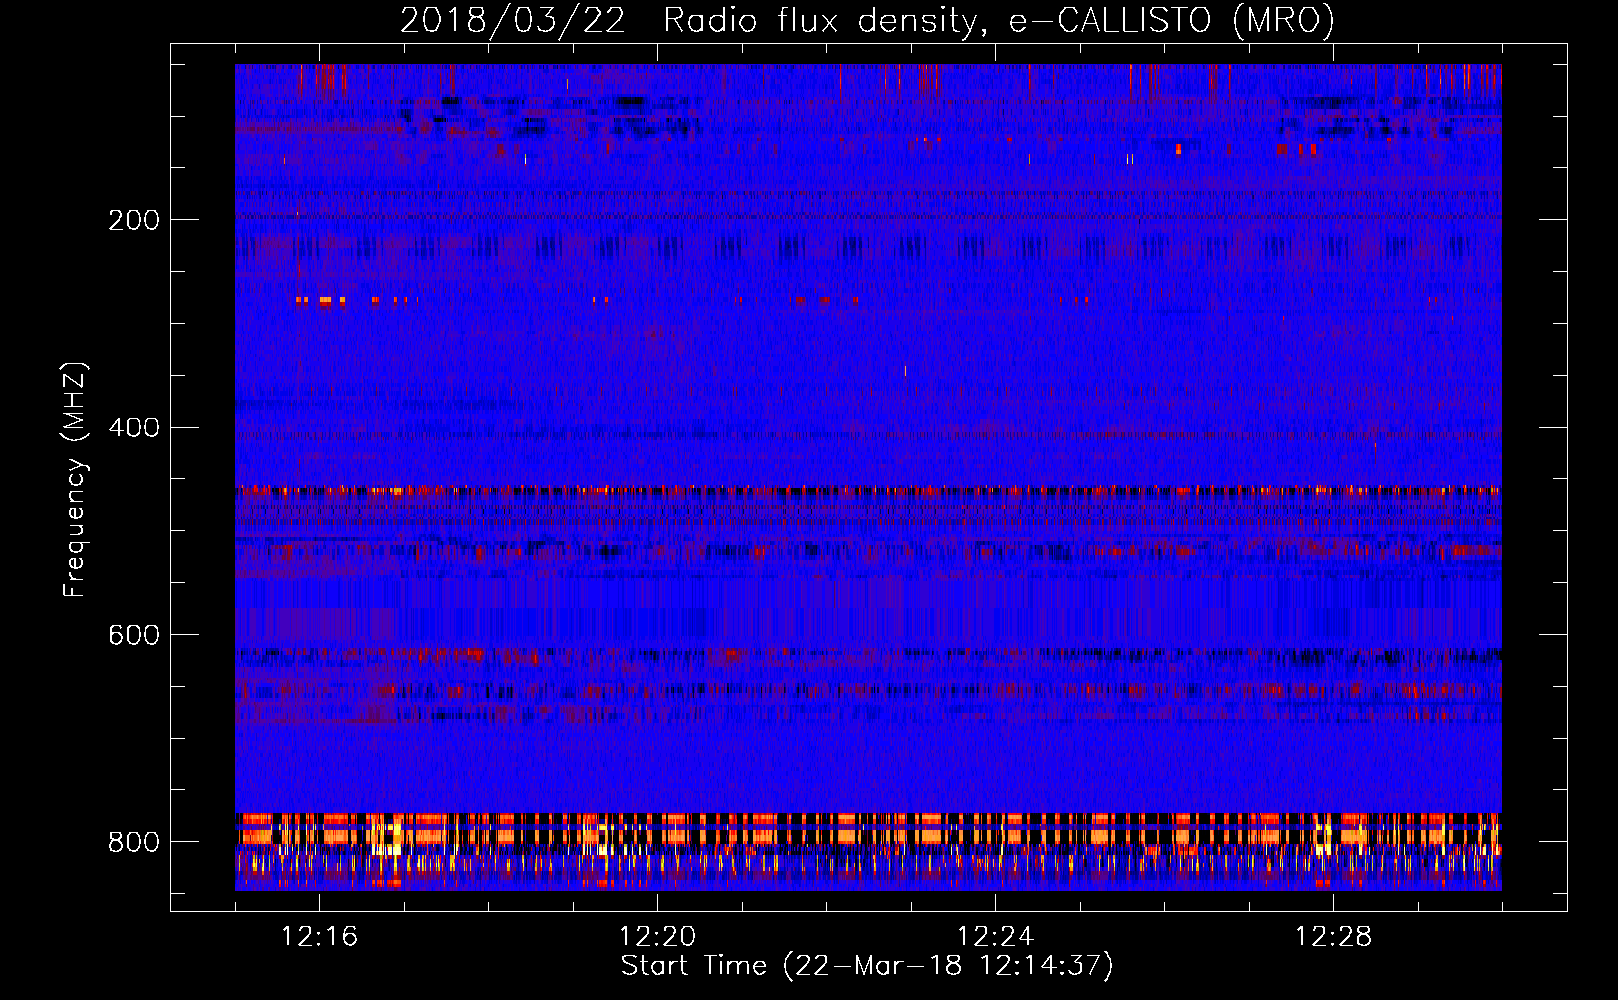Select the 400 frequency tick label
This screenshot has width=1618, height=1000.
coord(134,428)
